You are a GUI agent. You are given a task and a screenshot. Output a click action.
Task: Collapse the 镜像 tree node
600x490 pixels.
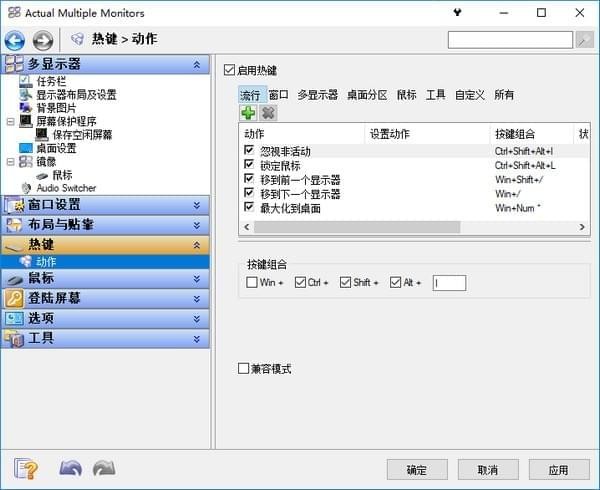(x=10, y=162)
